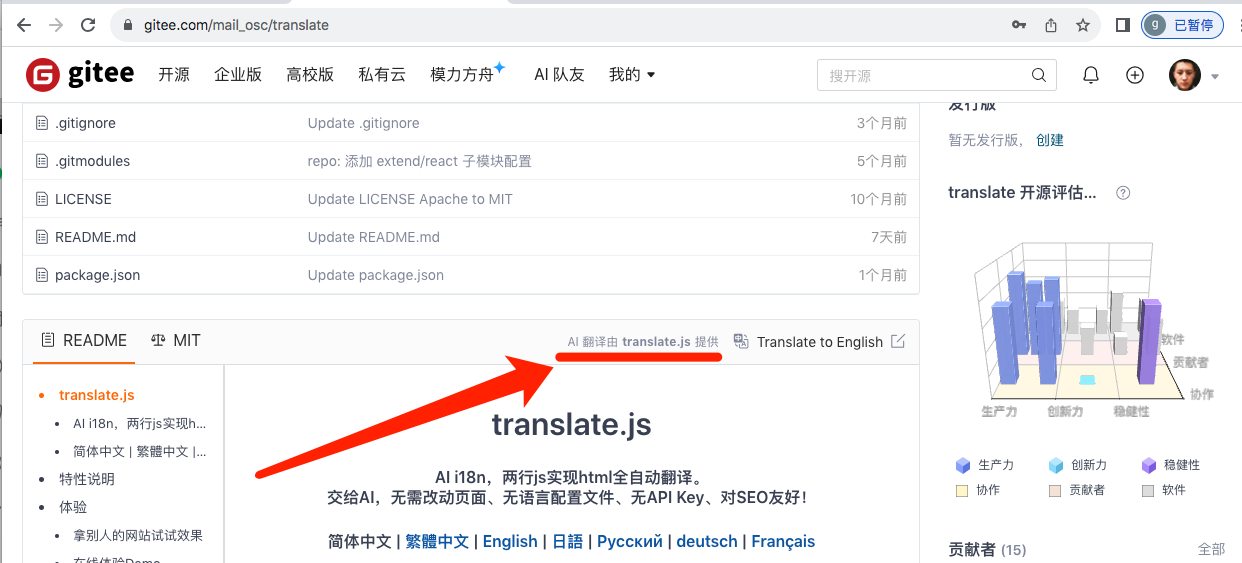Click the help icon beside 开源评估
This screenshot has height=563, width=1242.
1123,193
